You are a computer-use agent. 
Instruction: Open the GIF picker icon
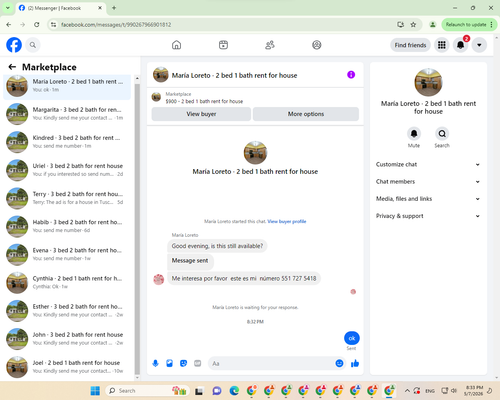pyautogui.click(x=198, y=363)
